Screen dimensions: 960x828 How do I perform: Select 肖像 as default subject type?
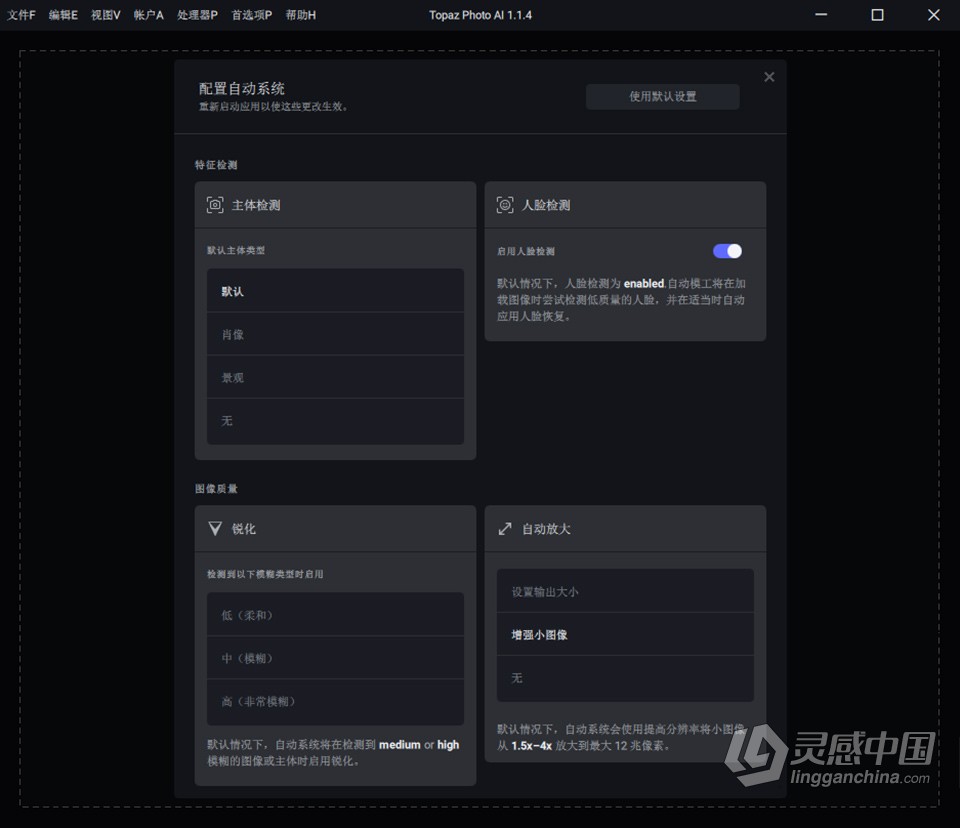[x=335, y=334]
